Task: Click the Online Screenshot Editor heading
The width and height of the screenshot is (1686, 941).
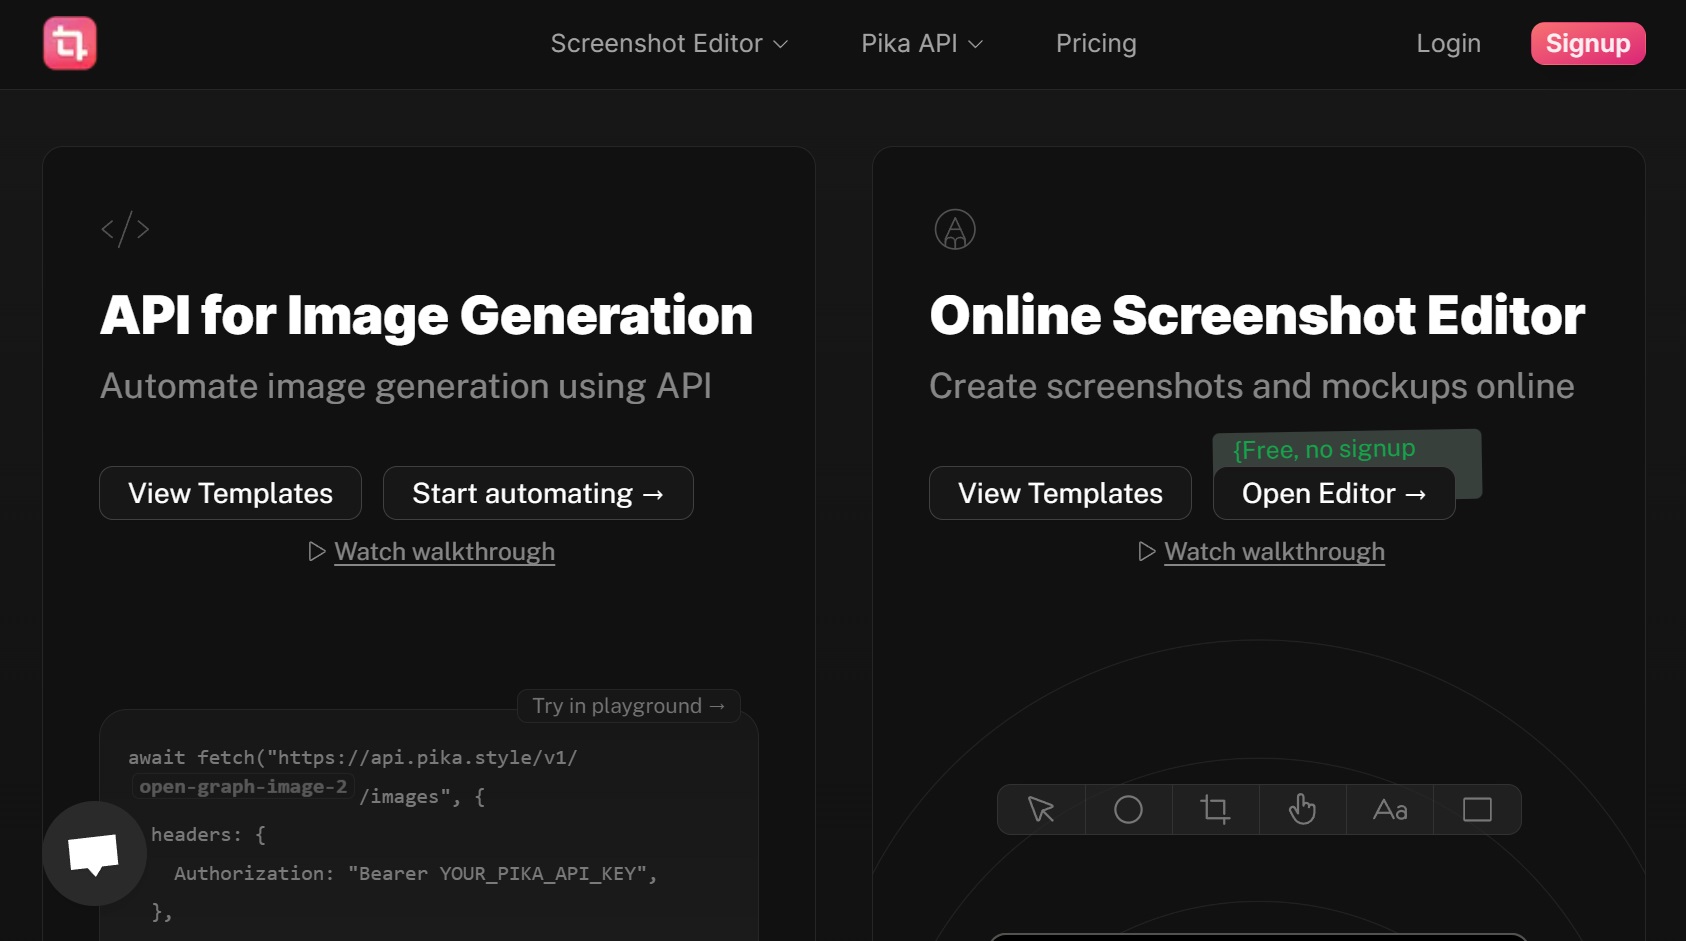Action: tap(1257, 316)
